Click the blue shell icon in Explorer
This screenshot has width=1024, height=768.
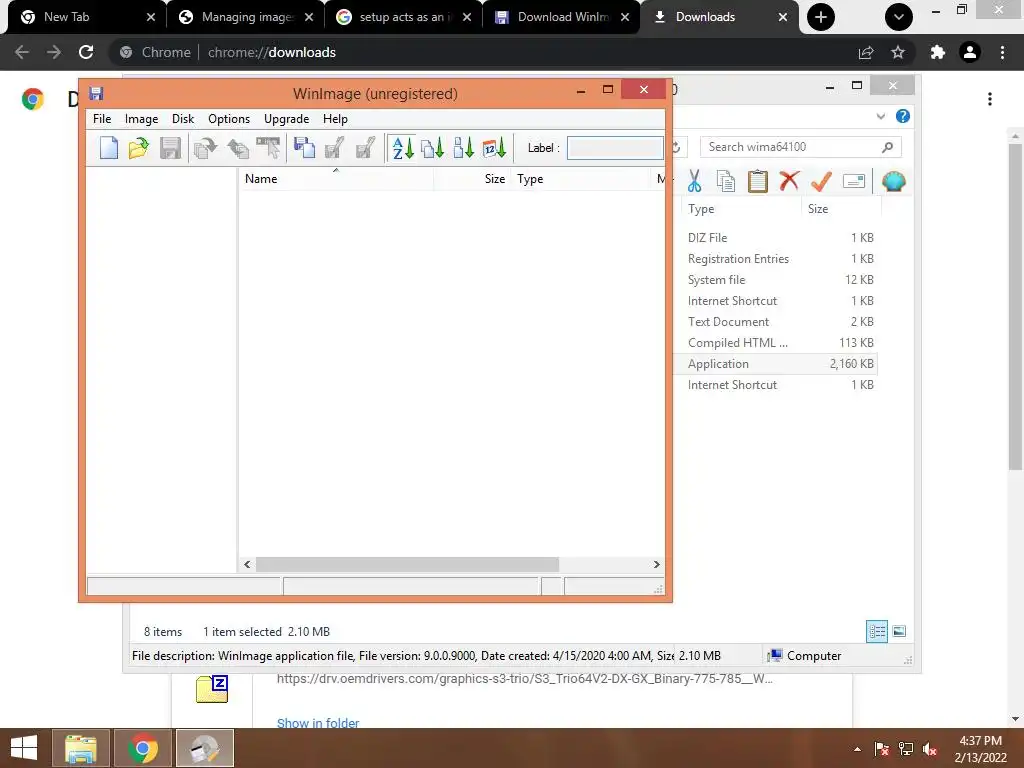[x=893, y=181]
